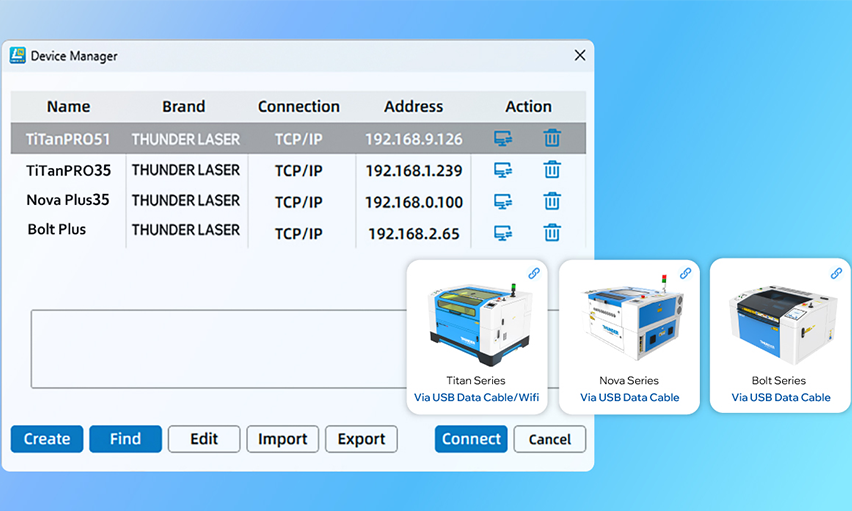The width and height of the screenshot is (852, 511).
Task: Delete the Bolt Plus device with trash icon
Action: 552,233
